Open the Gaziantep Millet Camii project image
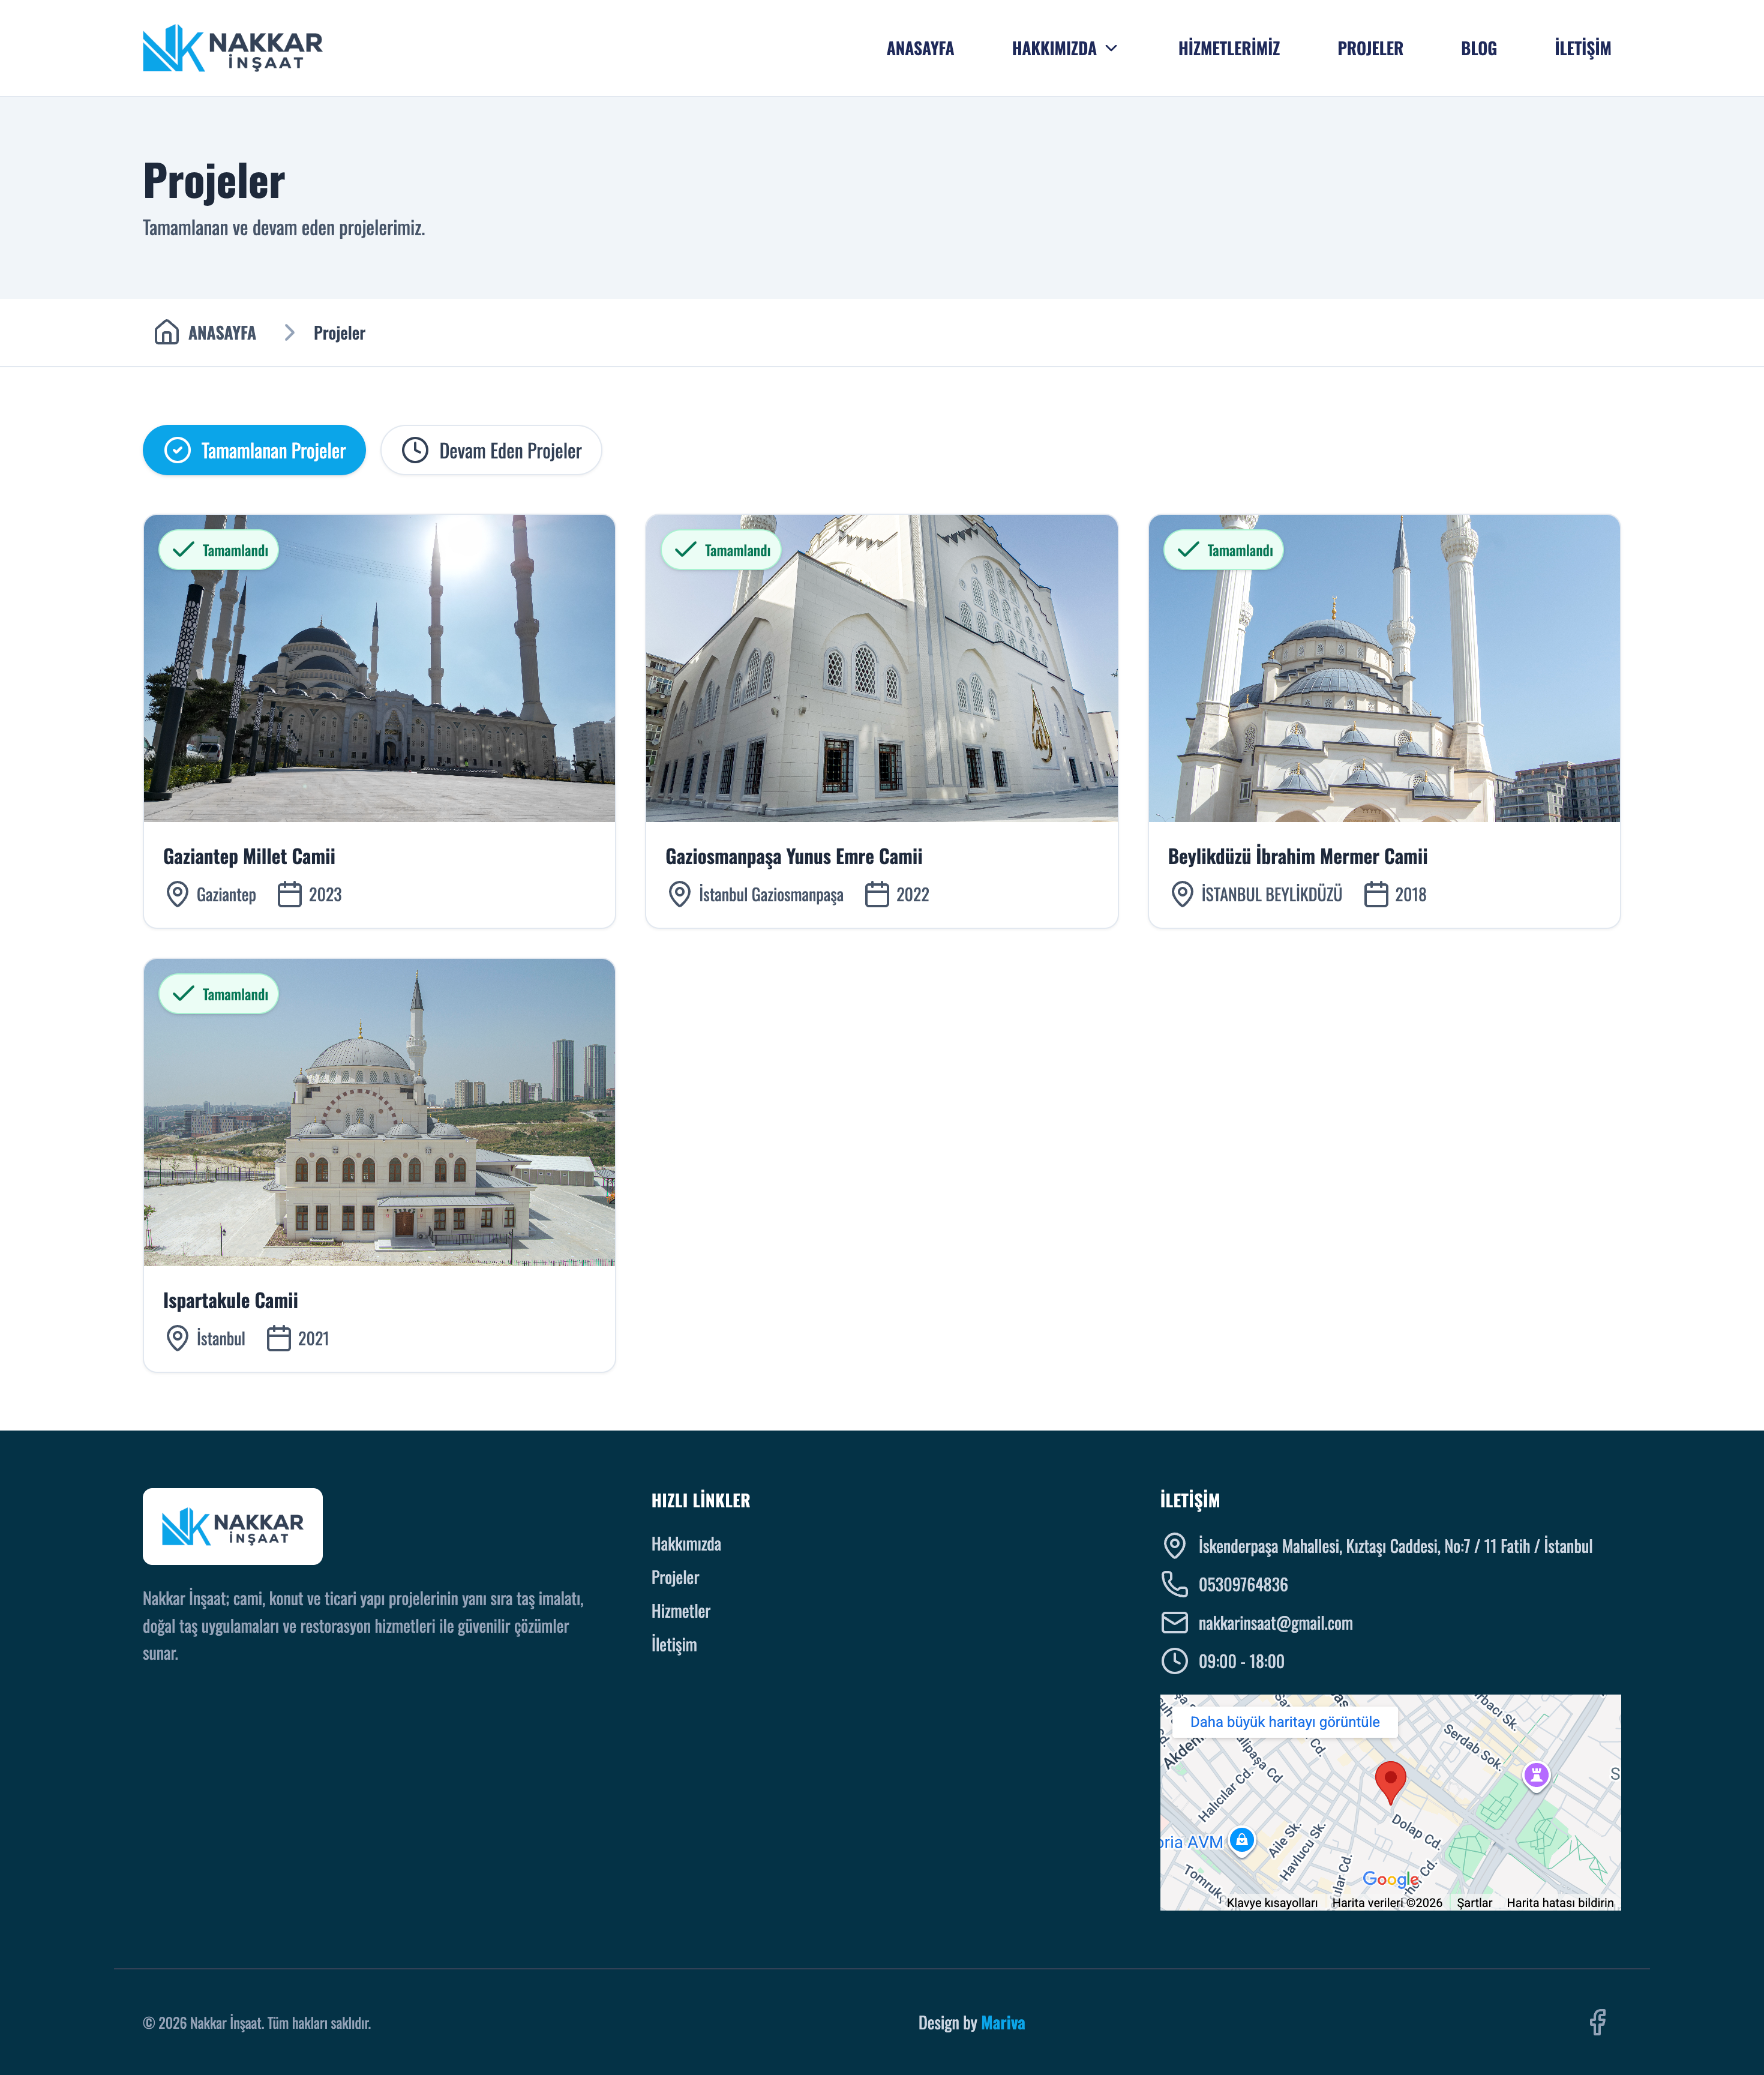 point(379,668)
